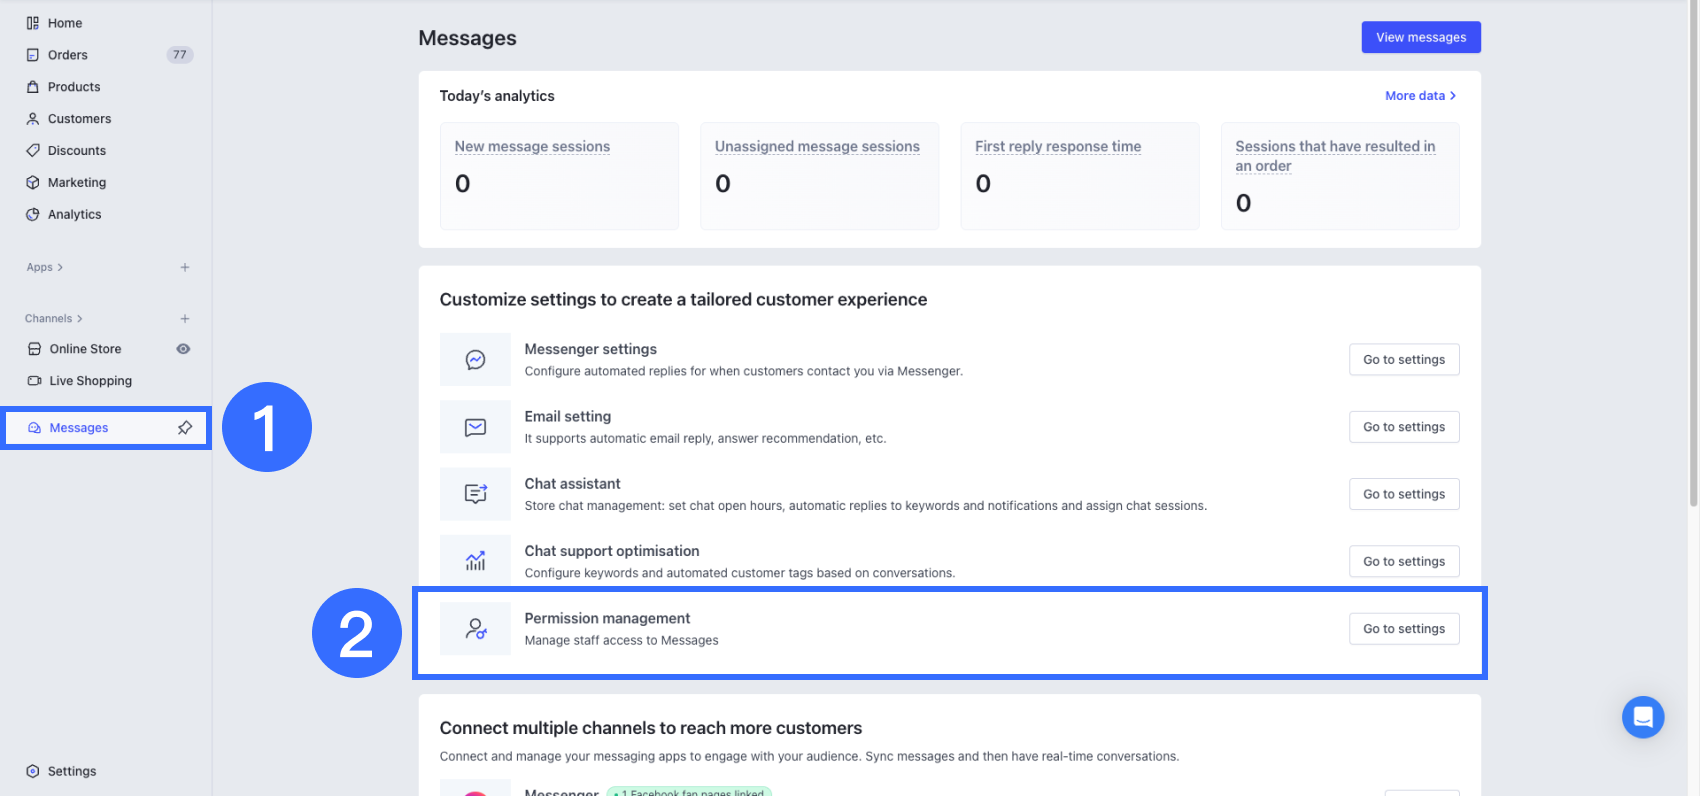Click the Analytics pie chart icon
The height and width of the screenshot is (796, 1700).
33,215
